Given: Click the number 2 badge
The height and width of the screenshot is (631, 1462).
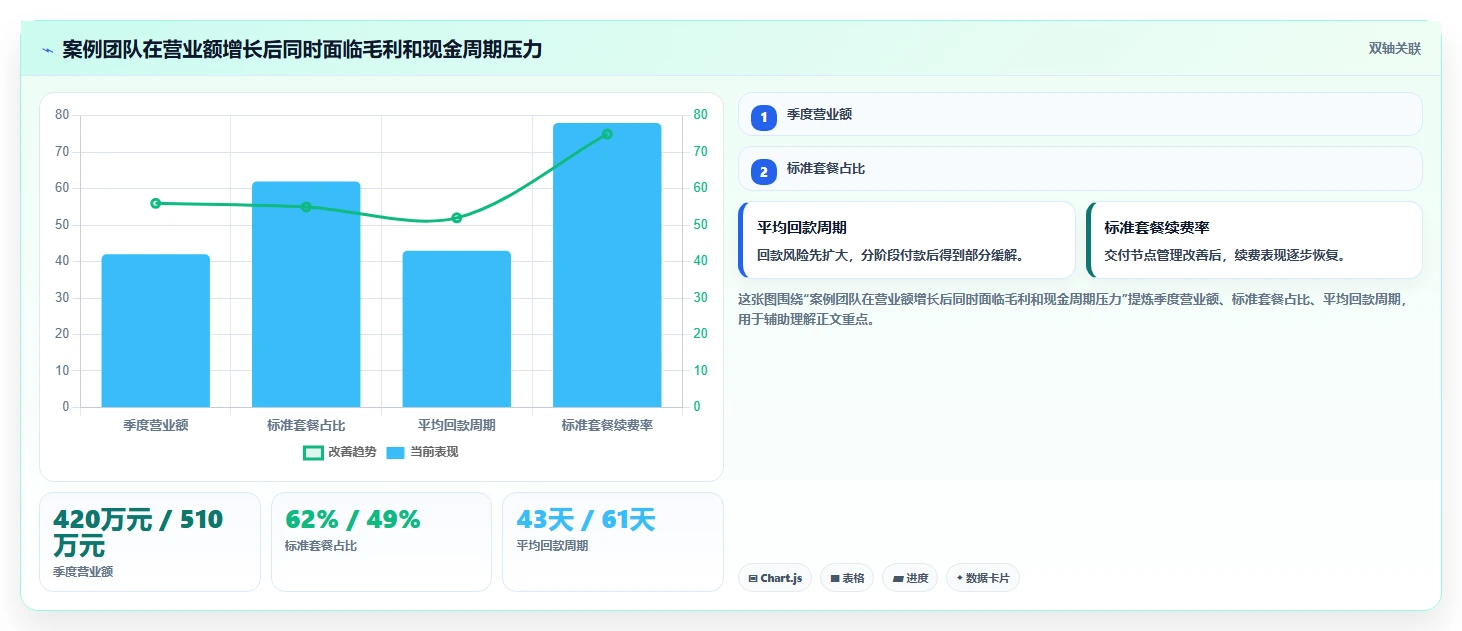Looking at the screenshot, I should [x=764, y=172].
